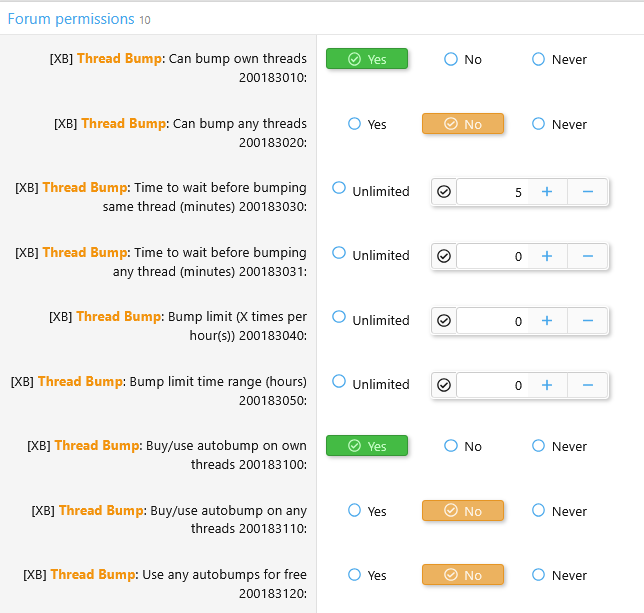The width and height of the screenshot is (644, 613).
Task: Decrease bump limit time range hours
Action: coord(588,385)
